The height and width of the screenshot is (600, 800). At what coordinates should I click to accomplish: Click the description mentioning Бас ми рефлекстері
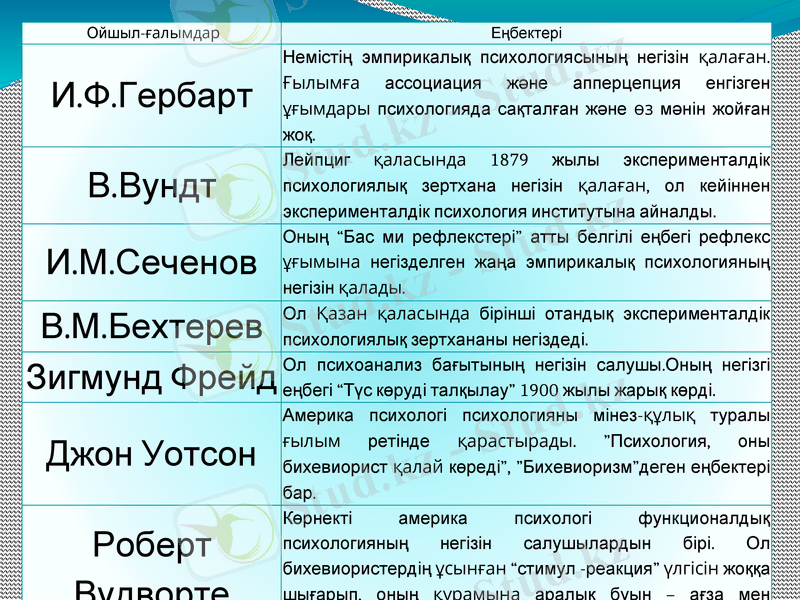tap(520, 263)
